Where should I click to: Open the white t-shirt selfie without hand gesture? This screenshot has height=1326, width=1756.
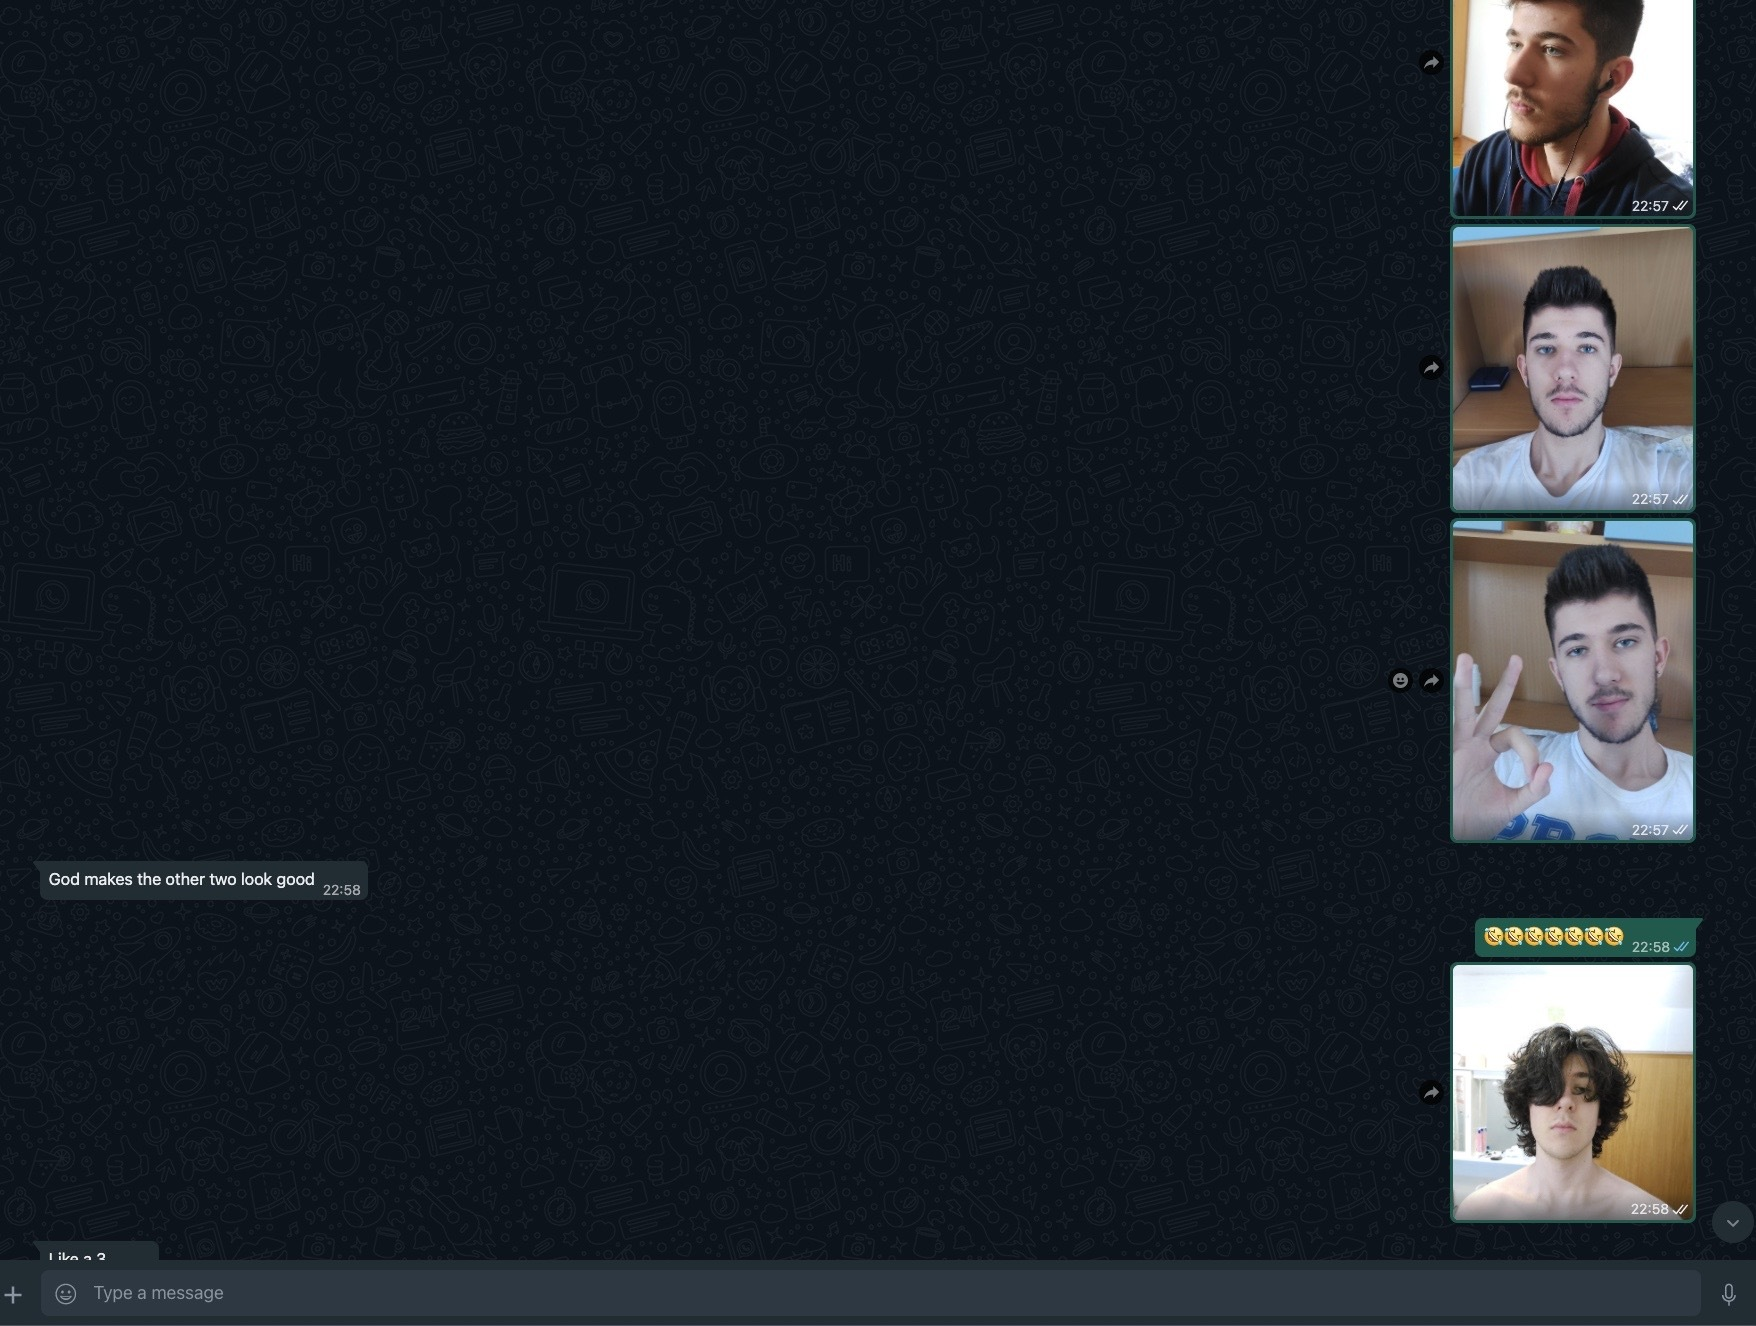coord(1572,368)
